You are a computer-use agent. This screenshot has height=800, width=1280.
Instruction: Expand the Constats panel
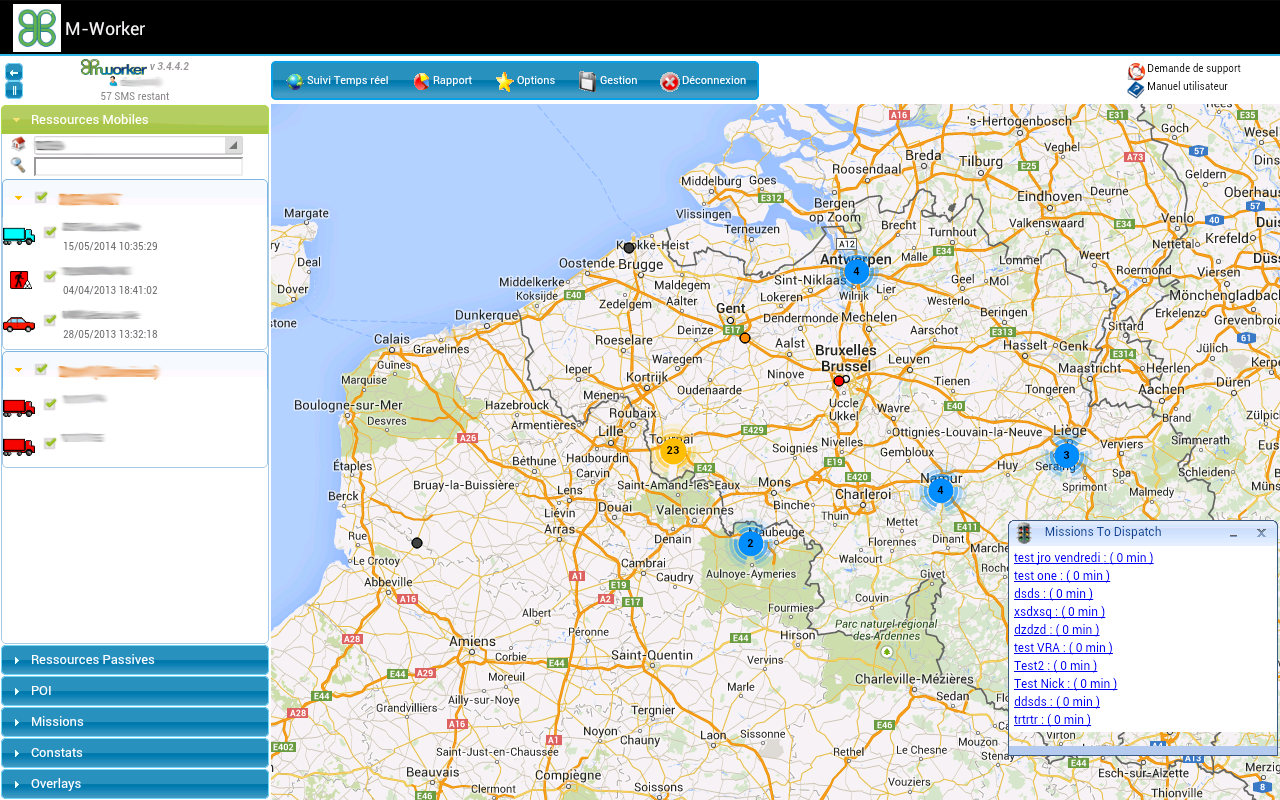(135, 753)
